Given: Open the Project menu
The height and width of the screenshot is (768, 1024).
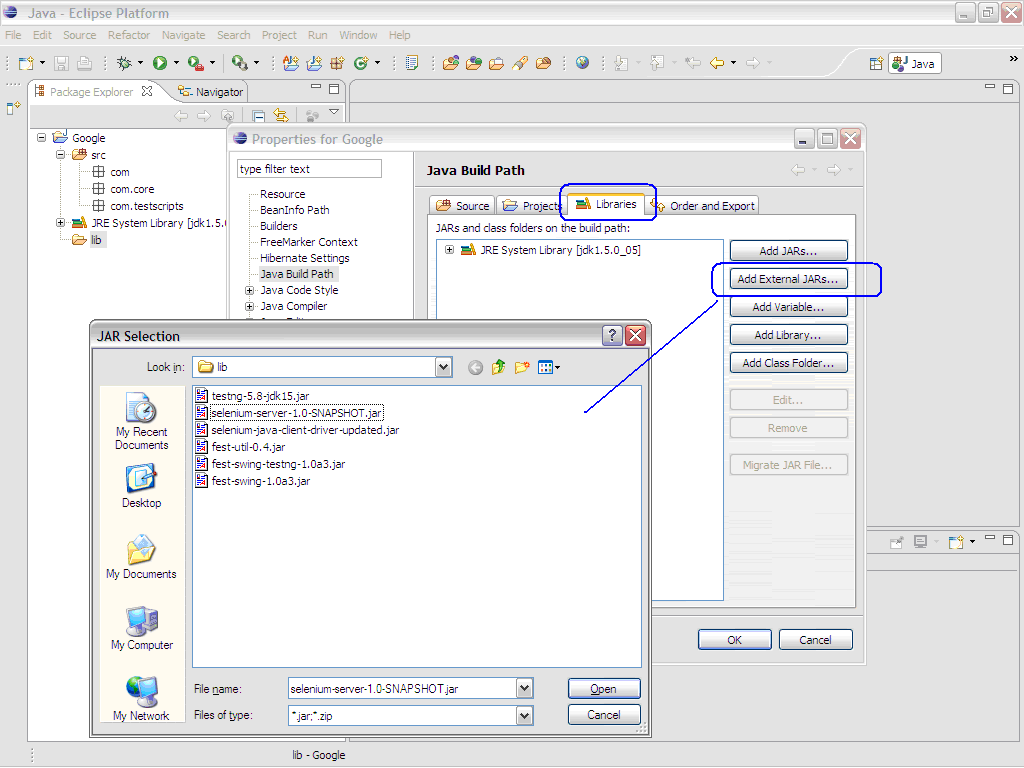Looking at the screenshot, I should (279, 35).
